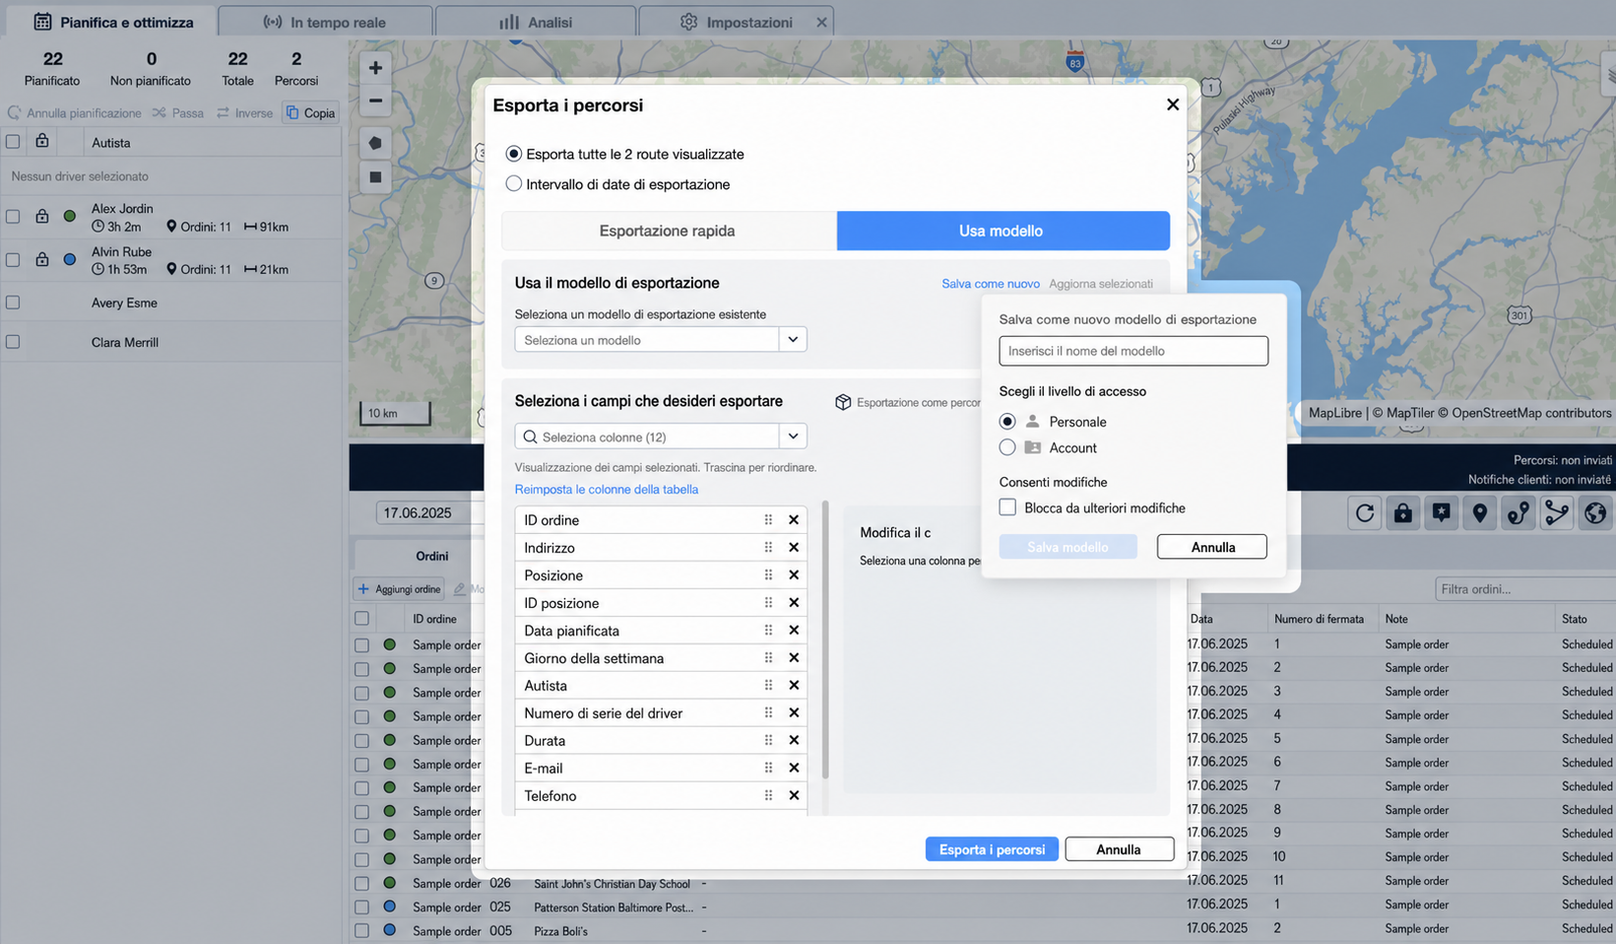Screen dimensions: 1616x944
Task: Focus 'Inserisci il nome del modello' field
Action: [x=1133, y=351]
